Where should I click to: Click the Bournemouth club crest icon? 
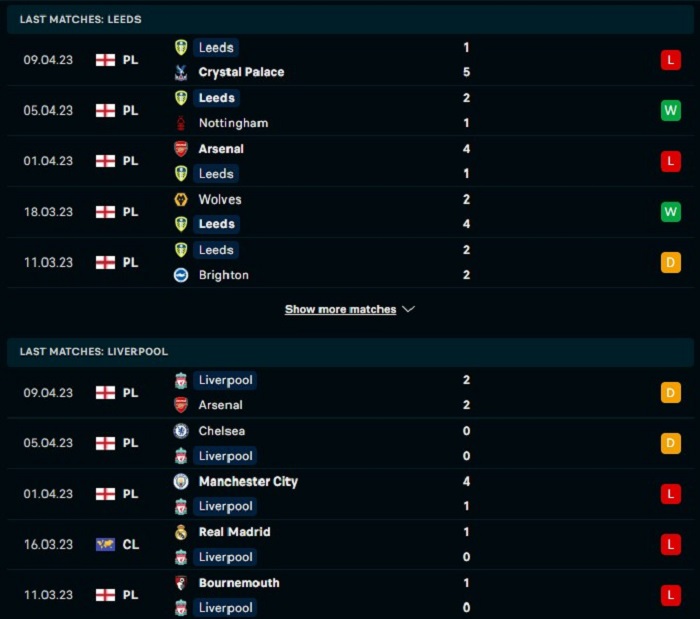pyautogui.click(x=181, y=583)
